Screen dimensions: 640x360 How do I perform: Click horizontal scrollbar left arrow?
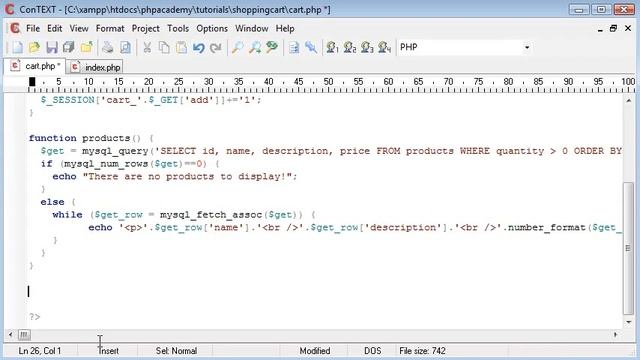pyautogui.click(x=11, y=335)
